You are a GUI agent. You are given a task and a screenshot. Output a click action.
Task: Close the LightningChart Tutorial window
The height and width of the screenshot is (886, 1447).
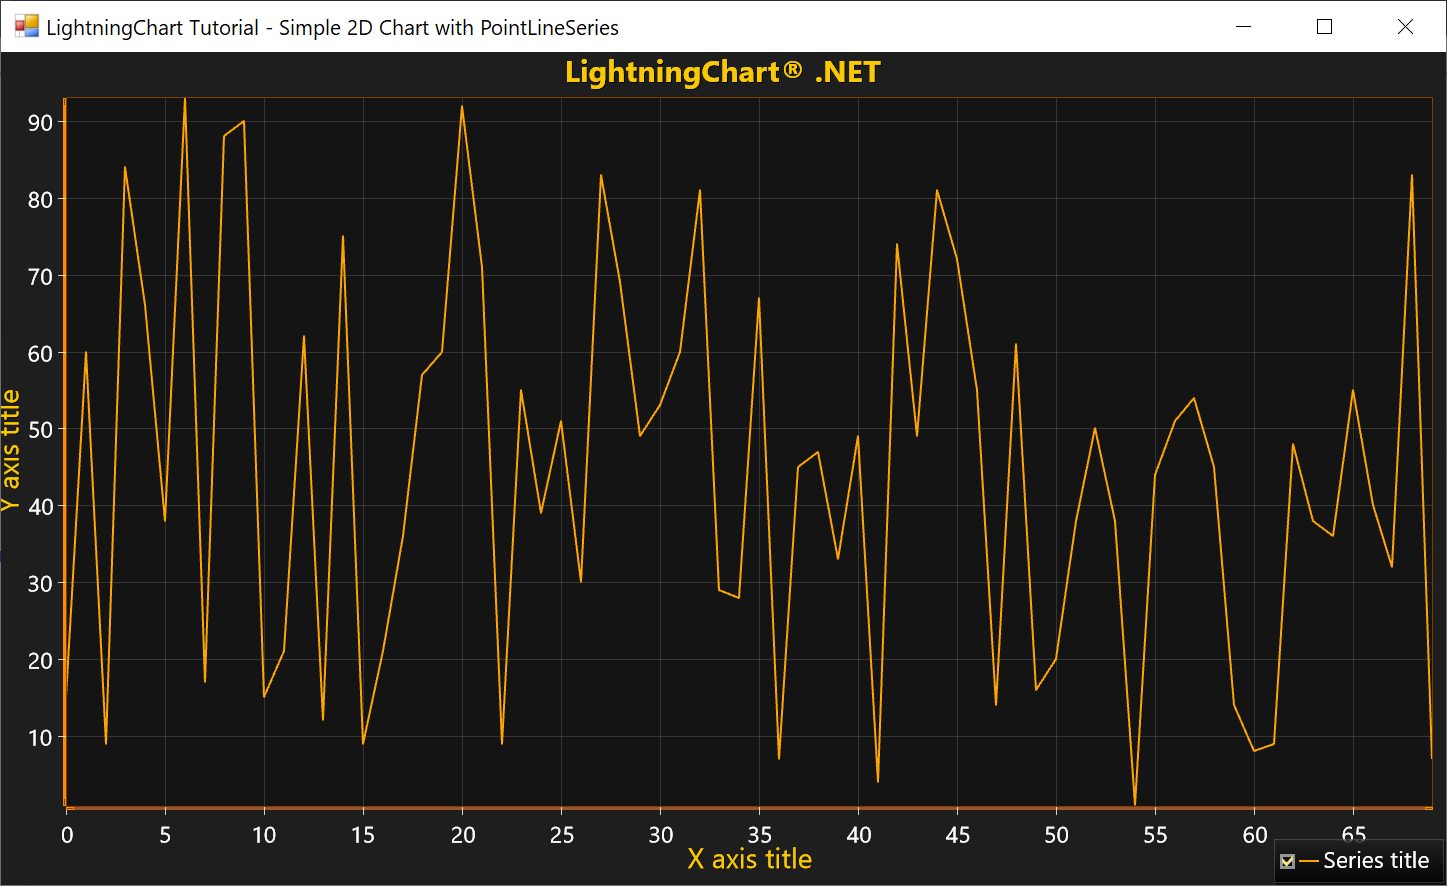(x=1405, y=27)
